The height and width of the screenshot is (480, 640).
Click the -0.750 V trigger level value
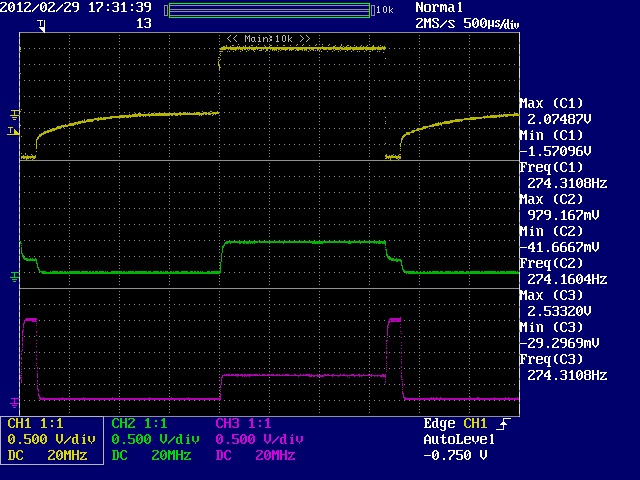[456, 455]
